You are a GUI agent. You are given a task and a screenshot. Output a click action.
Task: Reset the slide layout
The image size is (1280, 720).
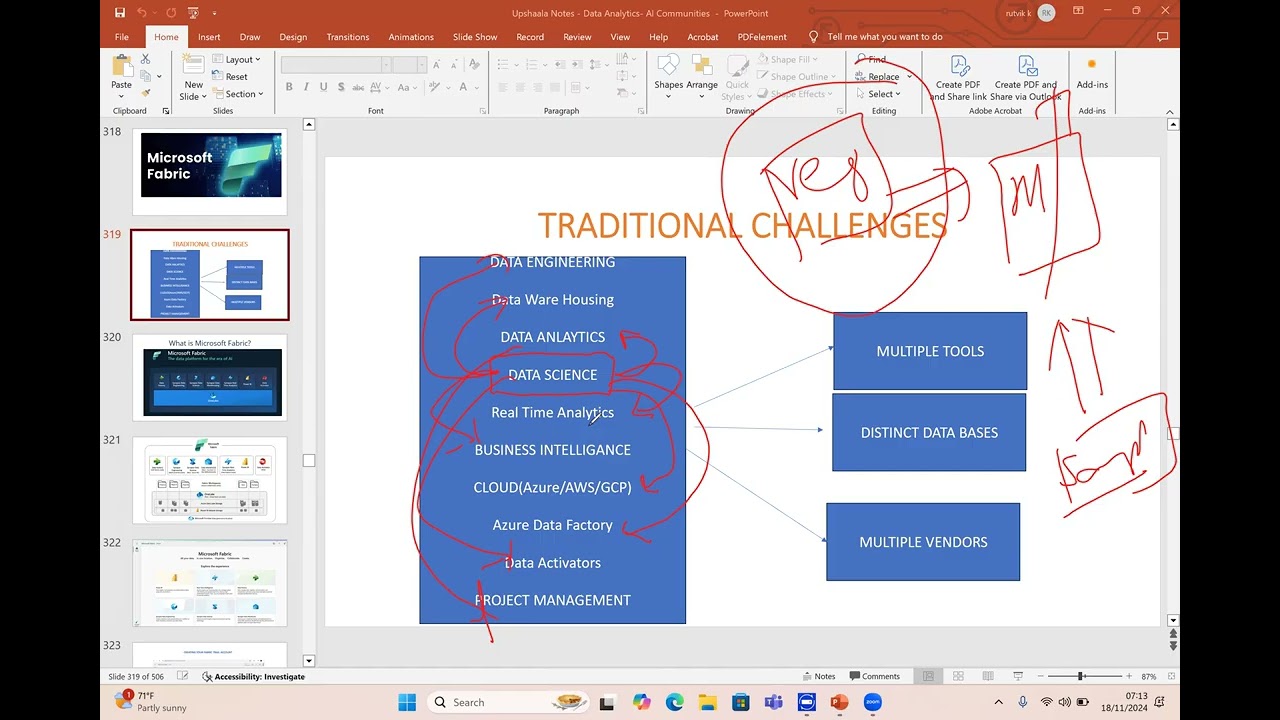(230, 77)
